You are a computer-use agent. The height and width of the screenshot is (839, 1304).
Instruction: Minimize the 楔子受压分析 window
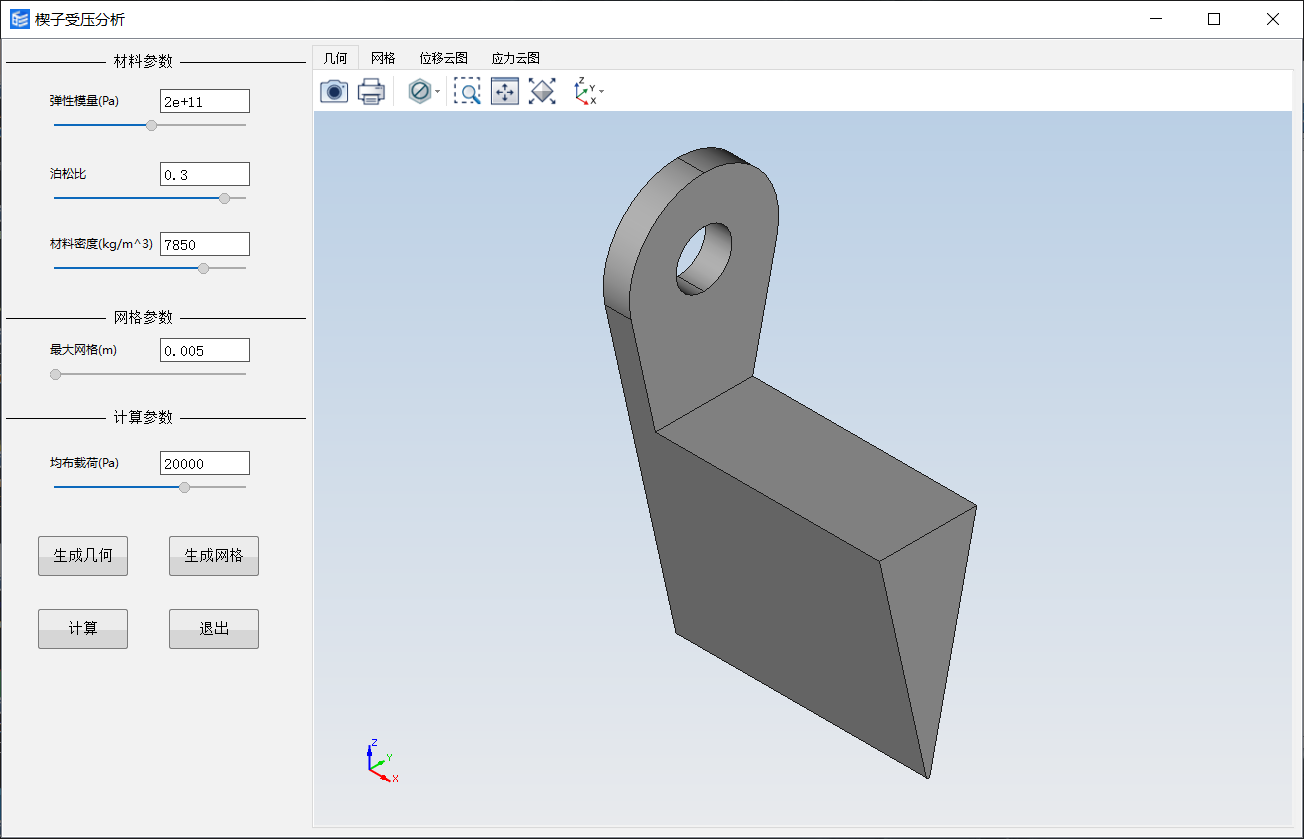(x=1156, y=19)
